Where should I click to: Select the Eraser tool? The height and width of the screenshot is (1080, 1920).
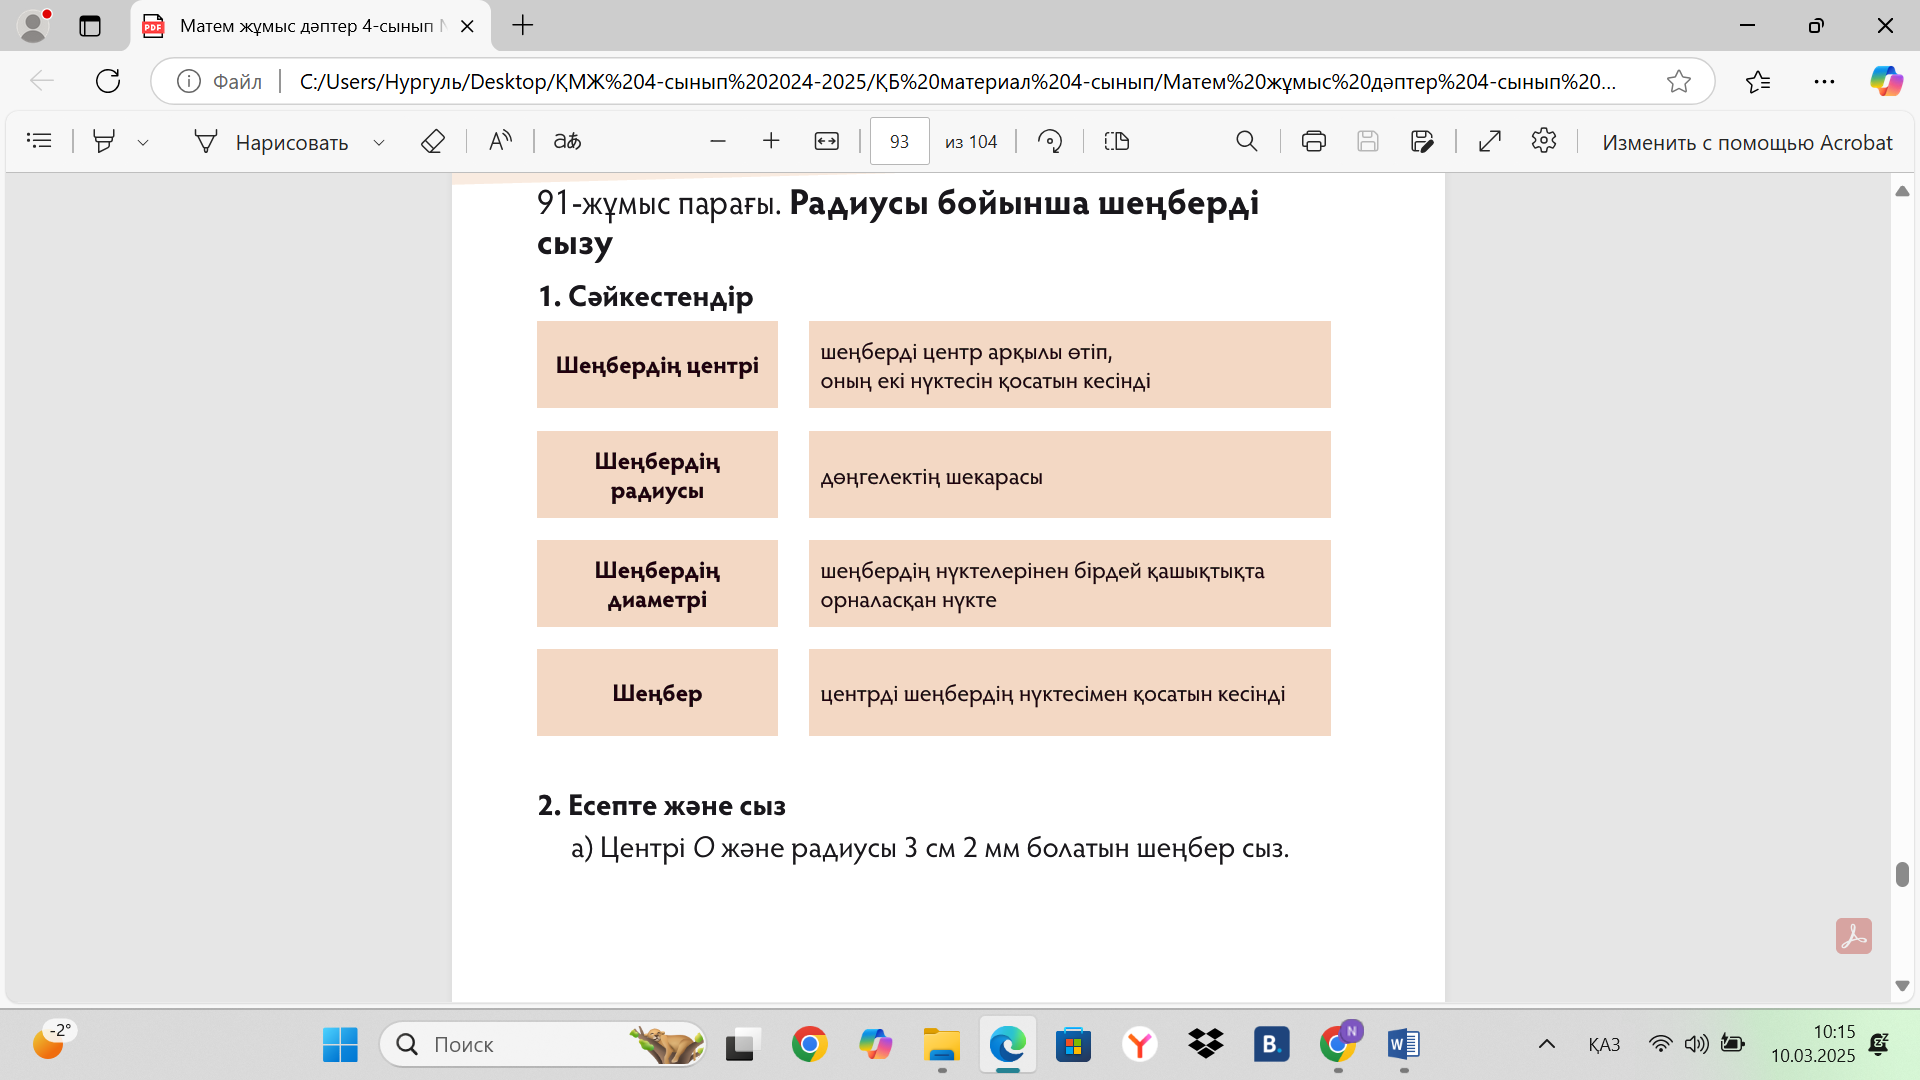click(x=432, y=141)
